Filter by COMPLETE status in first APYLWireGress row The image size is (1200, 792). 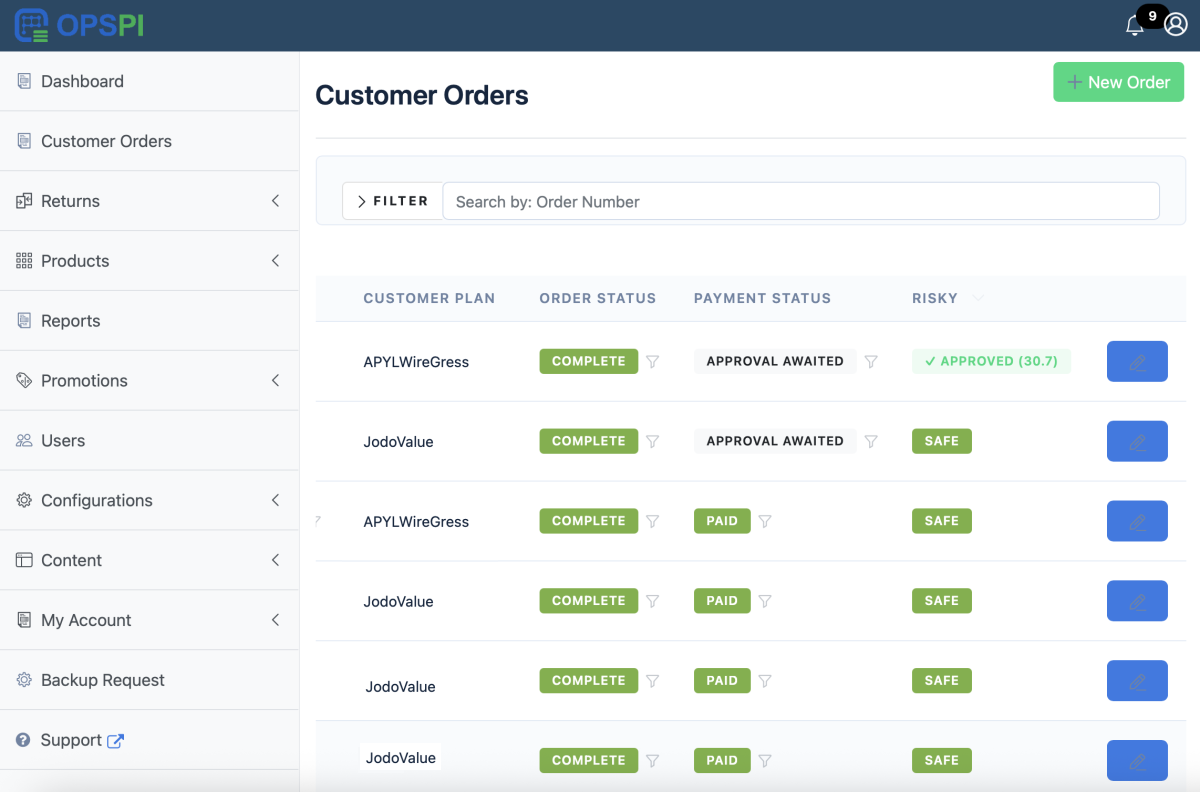click(653, 362)
